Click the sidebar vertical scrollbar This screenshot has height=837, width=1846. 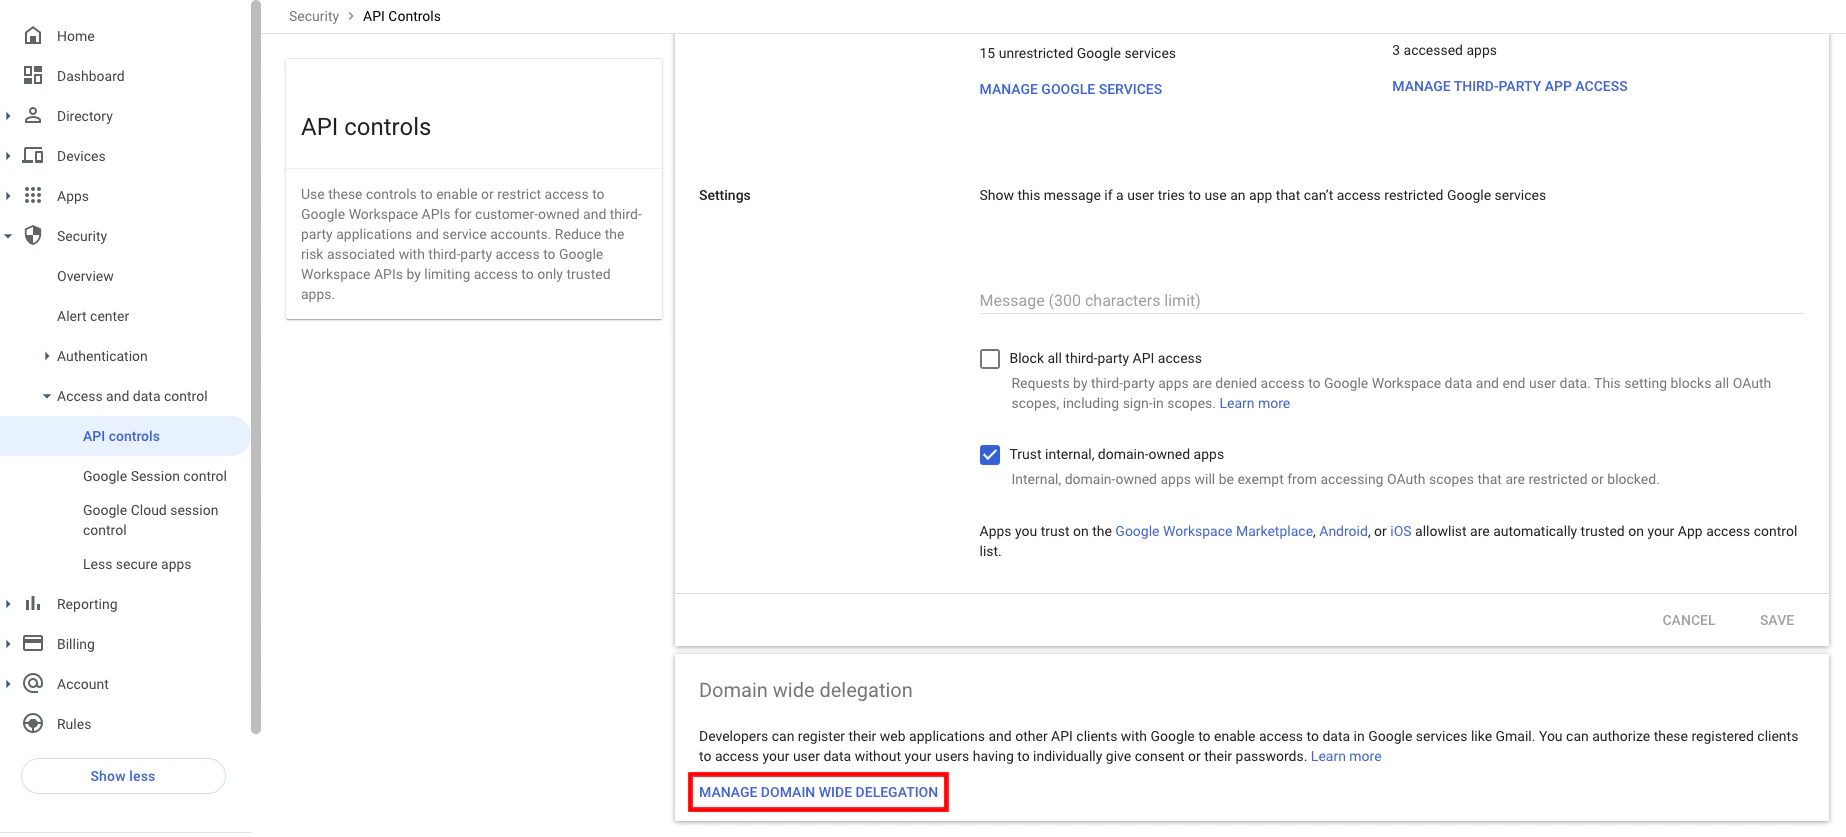(x=256, y=366)
